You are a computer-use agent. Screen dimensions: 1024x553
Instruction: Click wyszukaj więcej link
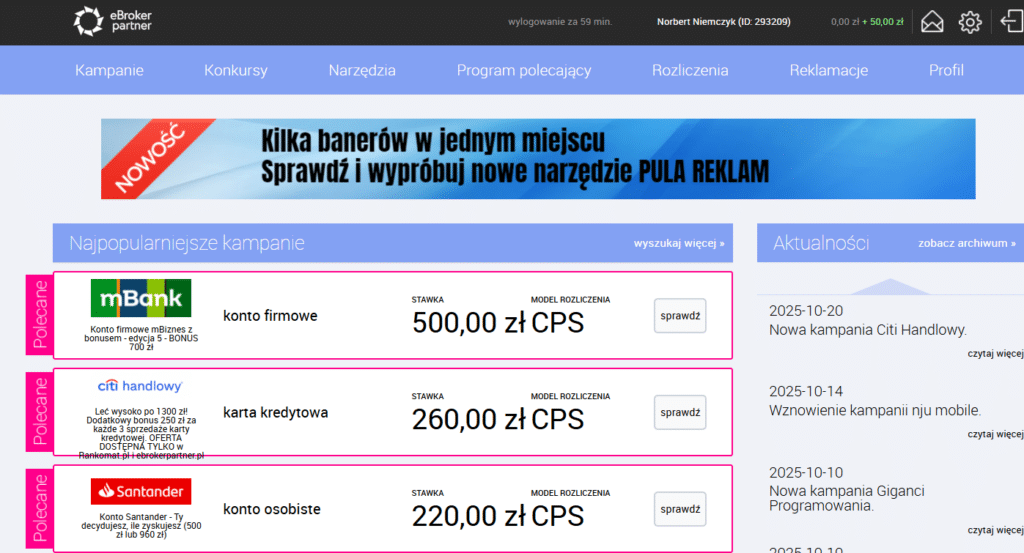point(679,244)
